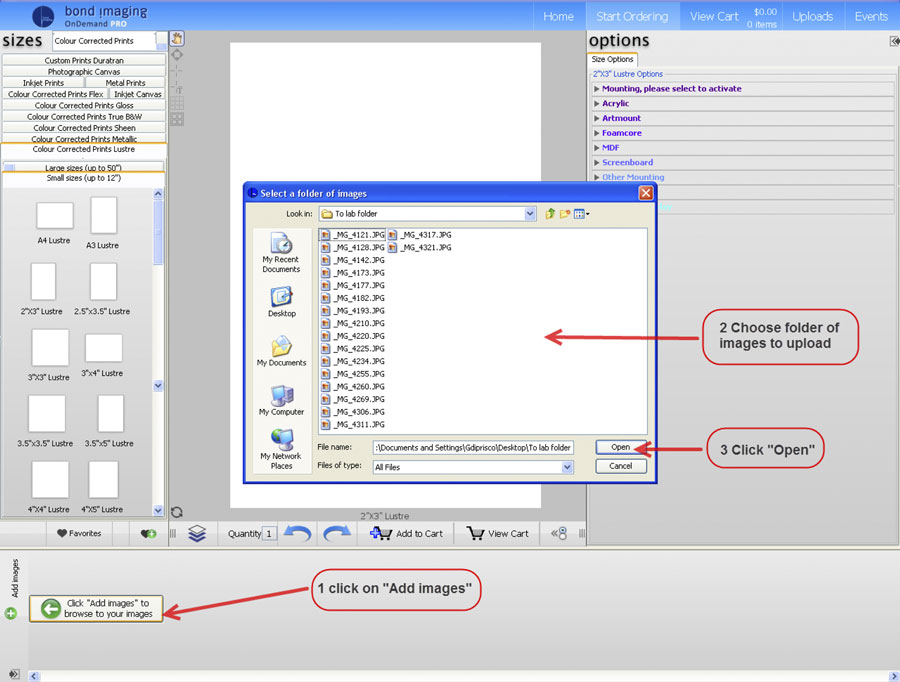The height and width of the screenshot is (682, 900).
Task: Click the redo arrow icon
Action: point(337,534)
